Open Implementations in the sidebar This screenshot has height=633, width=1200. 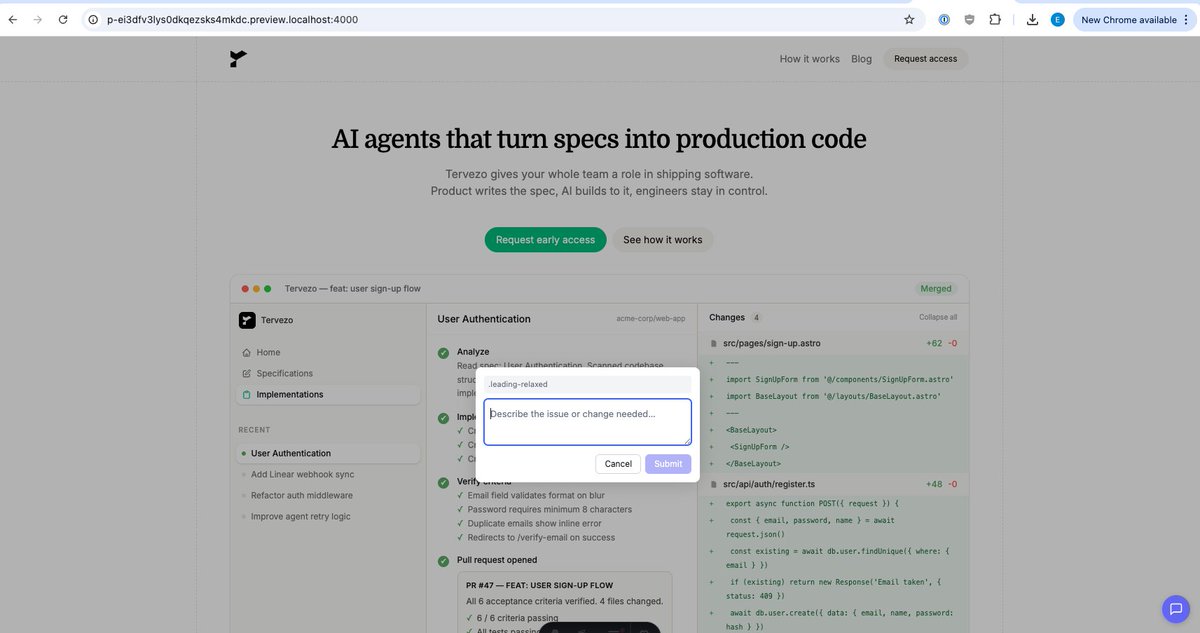(x=328, y=394)
